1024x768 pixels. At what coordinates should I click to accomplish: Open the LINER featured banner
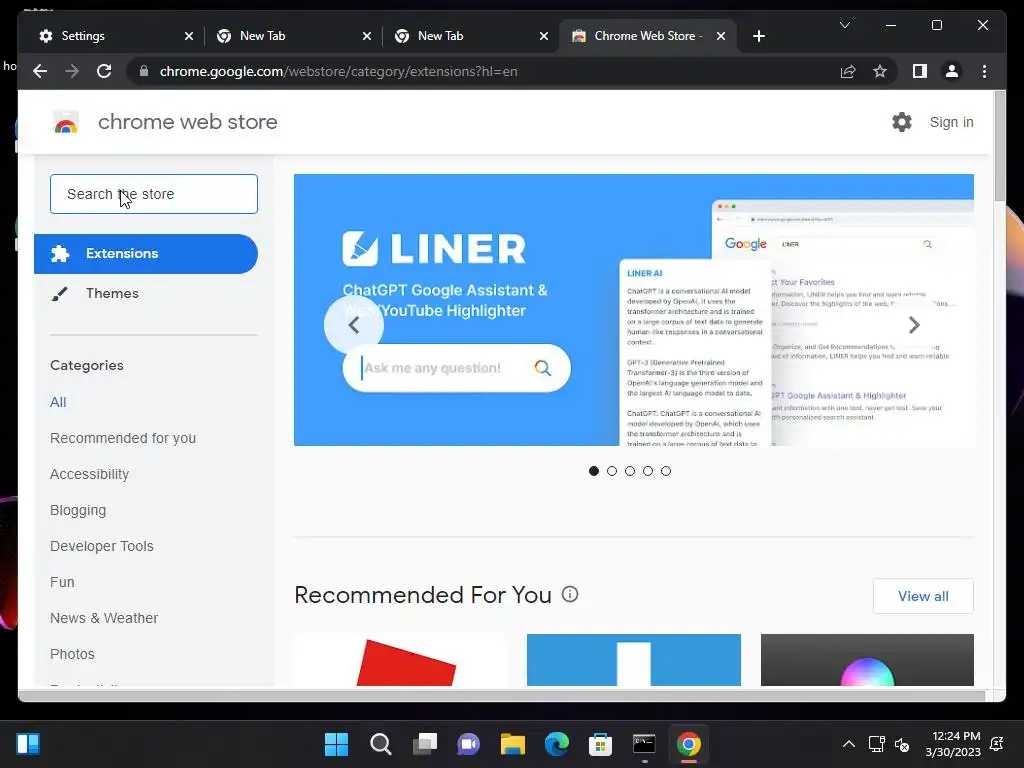pyautogui.click(x=633, y=310)
